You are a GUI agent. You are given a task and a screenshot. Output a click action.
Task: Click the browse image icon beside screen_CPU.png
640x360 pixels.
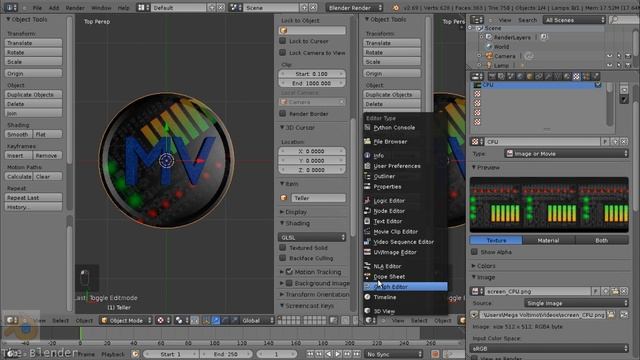477,291
